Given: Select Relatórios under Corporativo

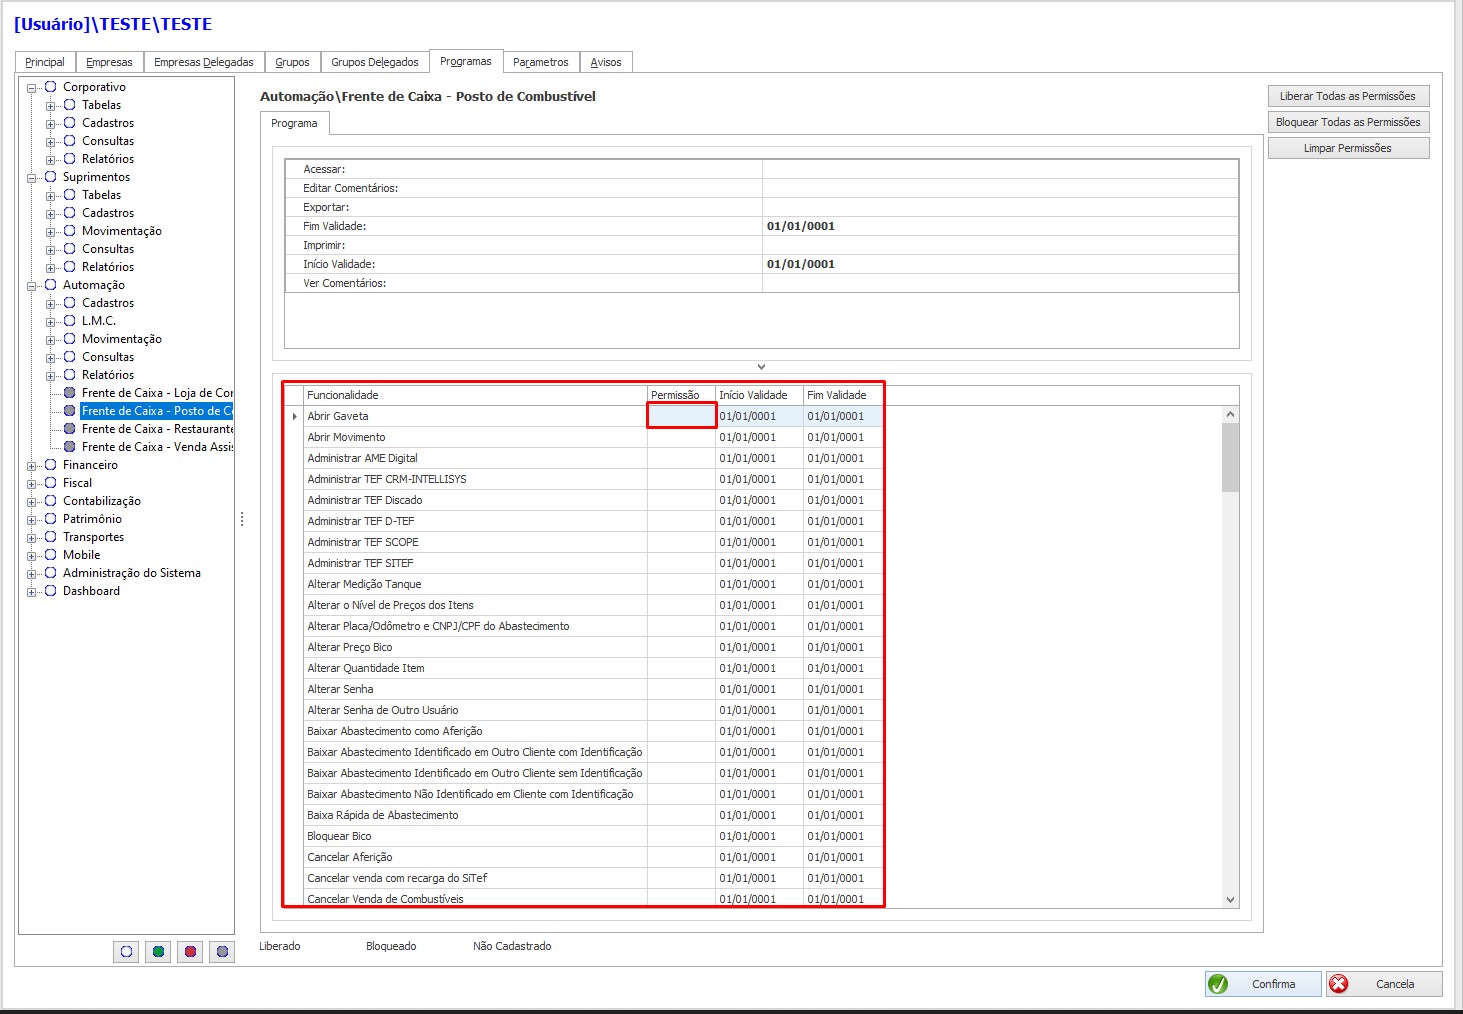Looking at the screenshot, I should (108, 159).
